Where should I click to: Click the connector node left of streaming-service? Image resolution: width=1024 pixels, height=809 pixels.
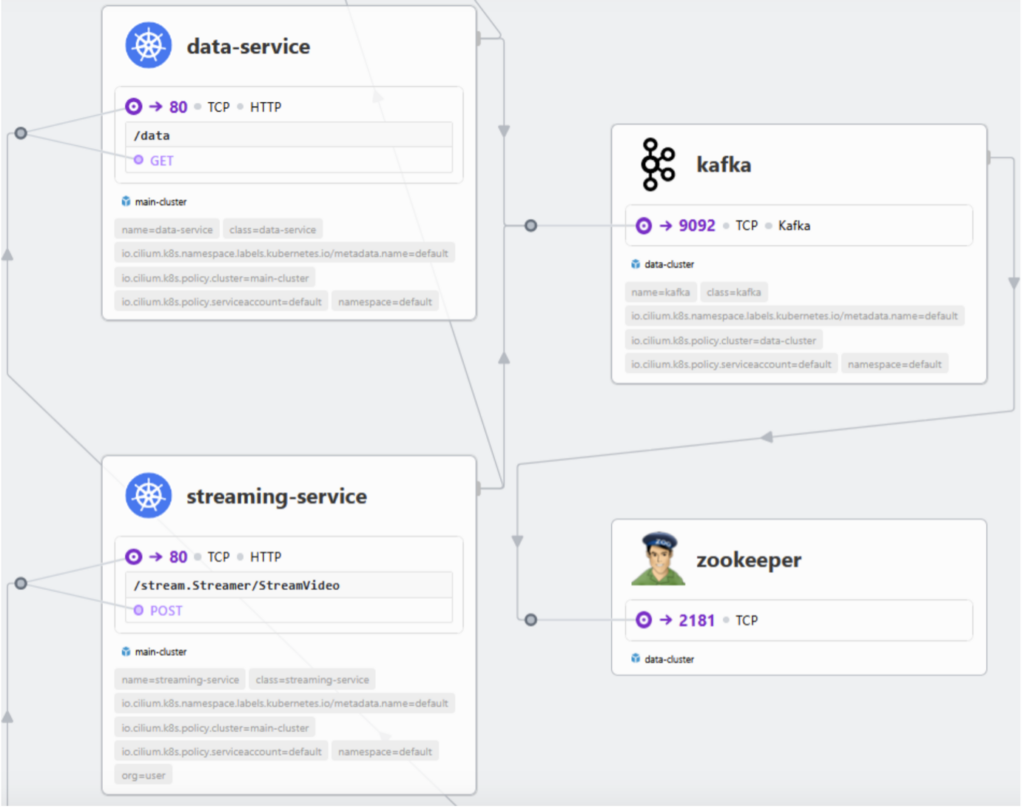(21, 583)
